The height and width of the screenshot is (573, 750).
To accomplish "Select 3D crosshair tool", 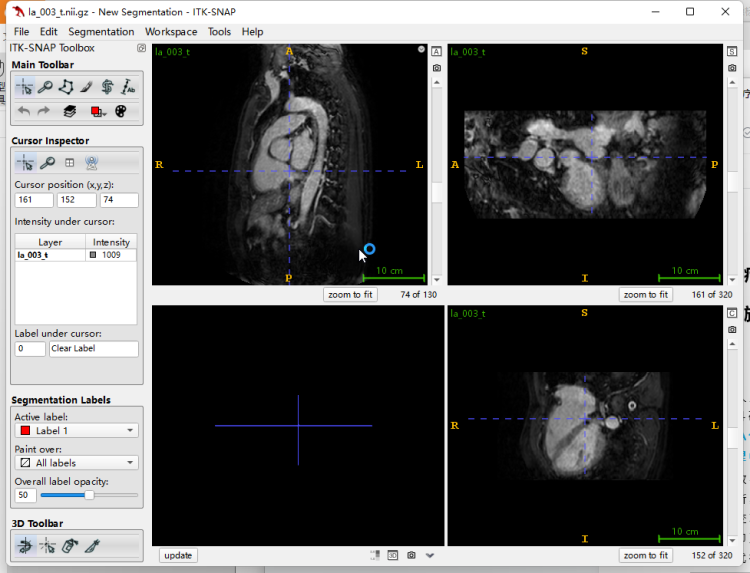I will [47, 545].
